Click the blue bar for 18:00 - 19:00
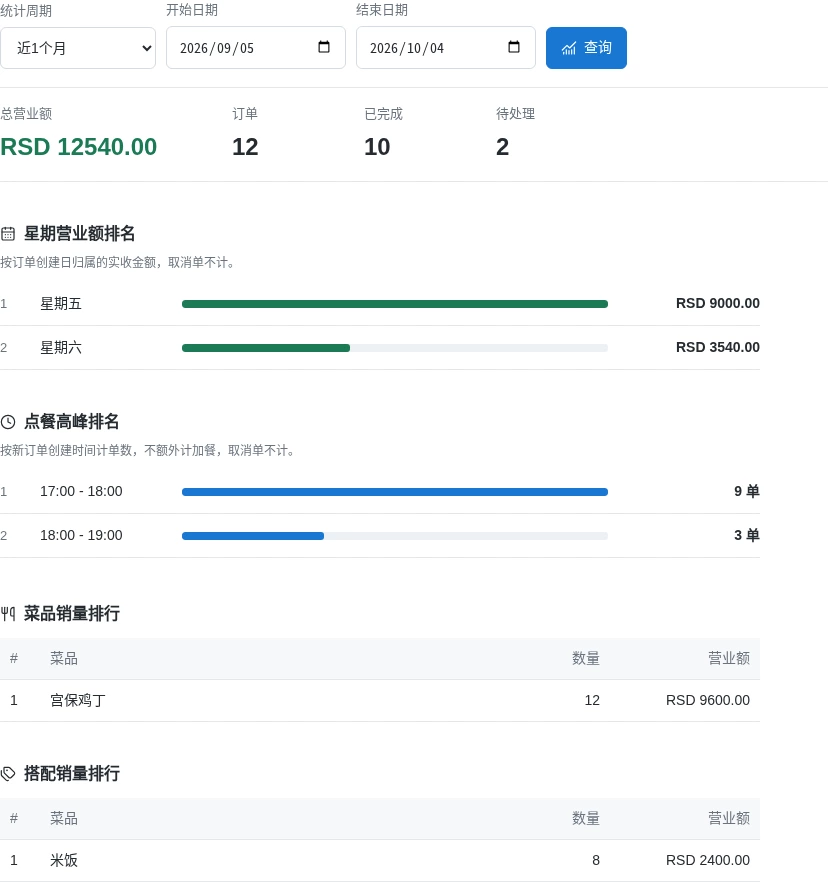The height and width of the screenshot is (882, 828). click(253, 536)
